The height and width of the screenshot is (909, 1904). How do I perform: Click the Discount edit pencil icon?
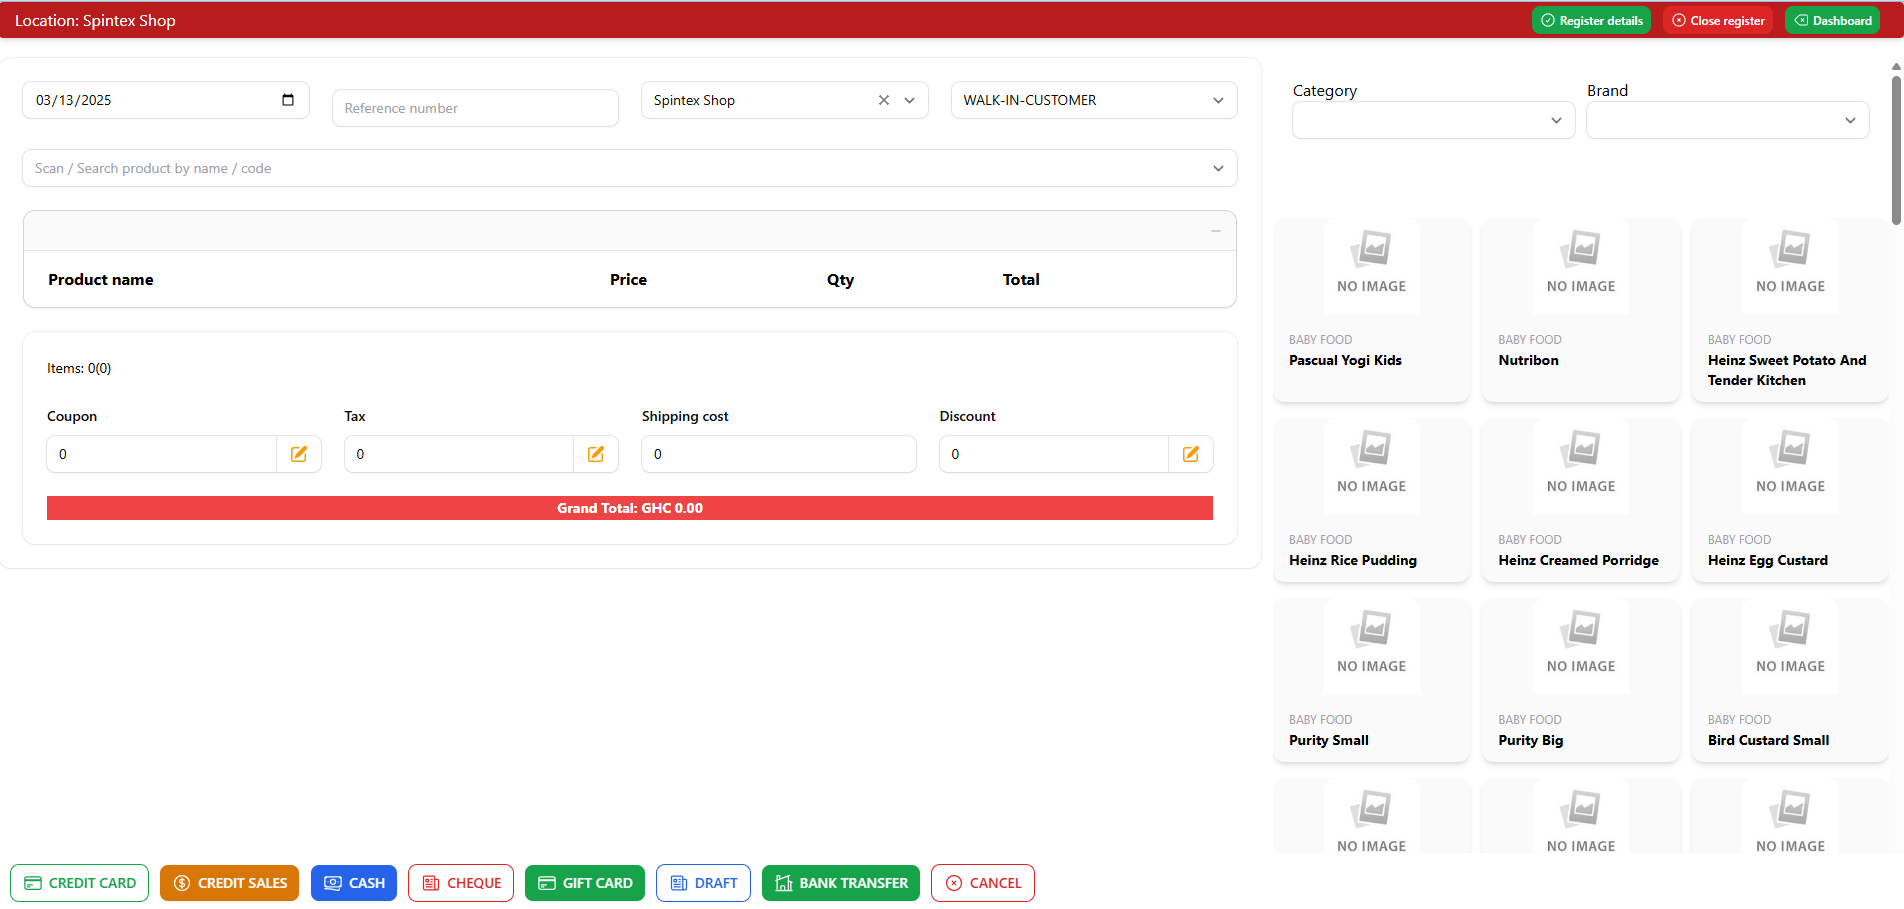[1190, 453]
